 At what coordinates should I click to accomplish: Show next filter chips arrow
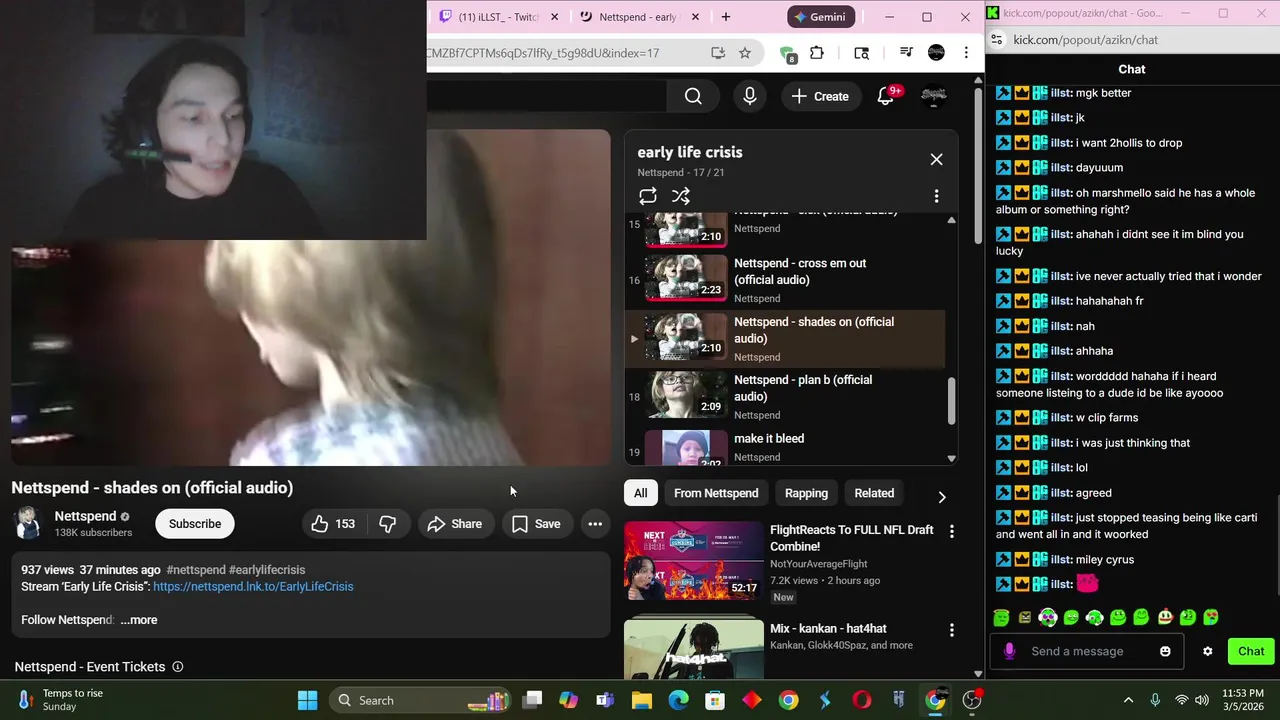[941, 496]
